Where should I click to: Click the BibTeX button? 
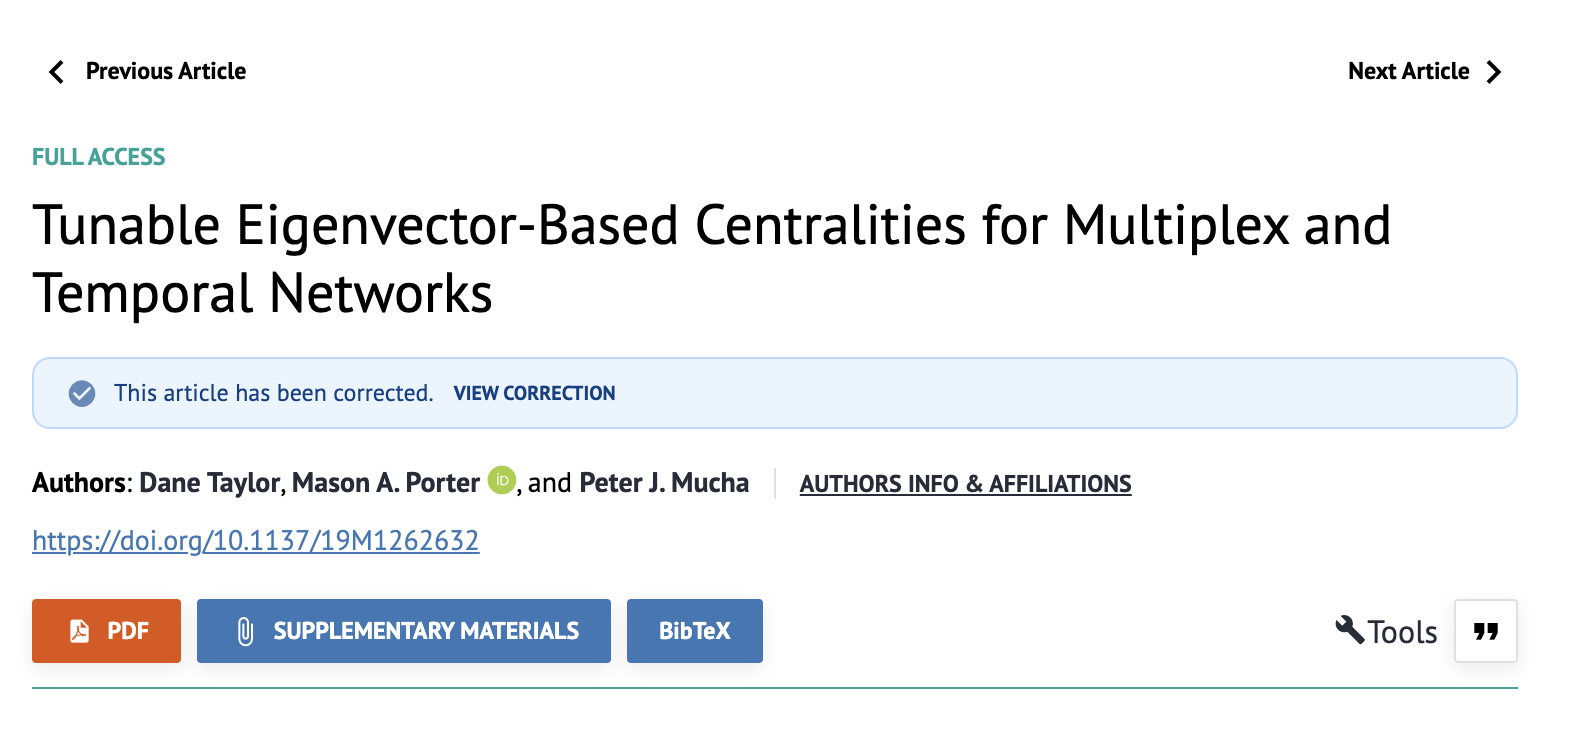coord(694,631)
